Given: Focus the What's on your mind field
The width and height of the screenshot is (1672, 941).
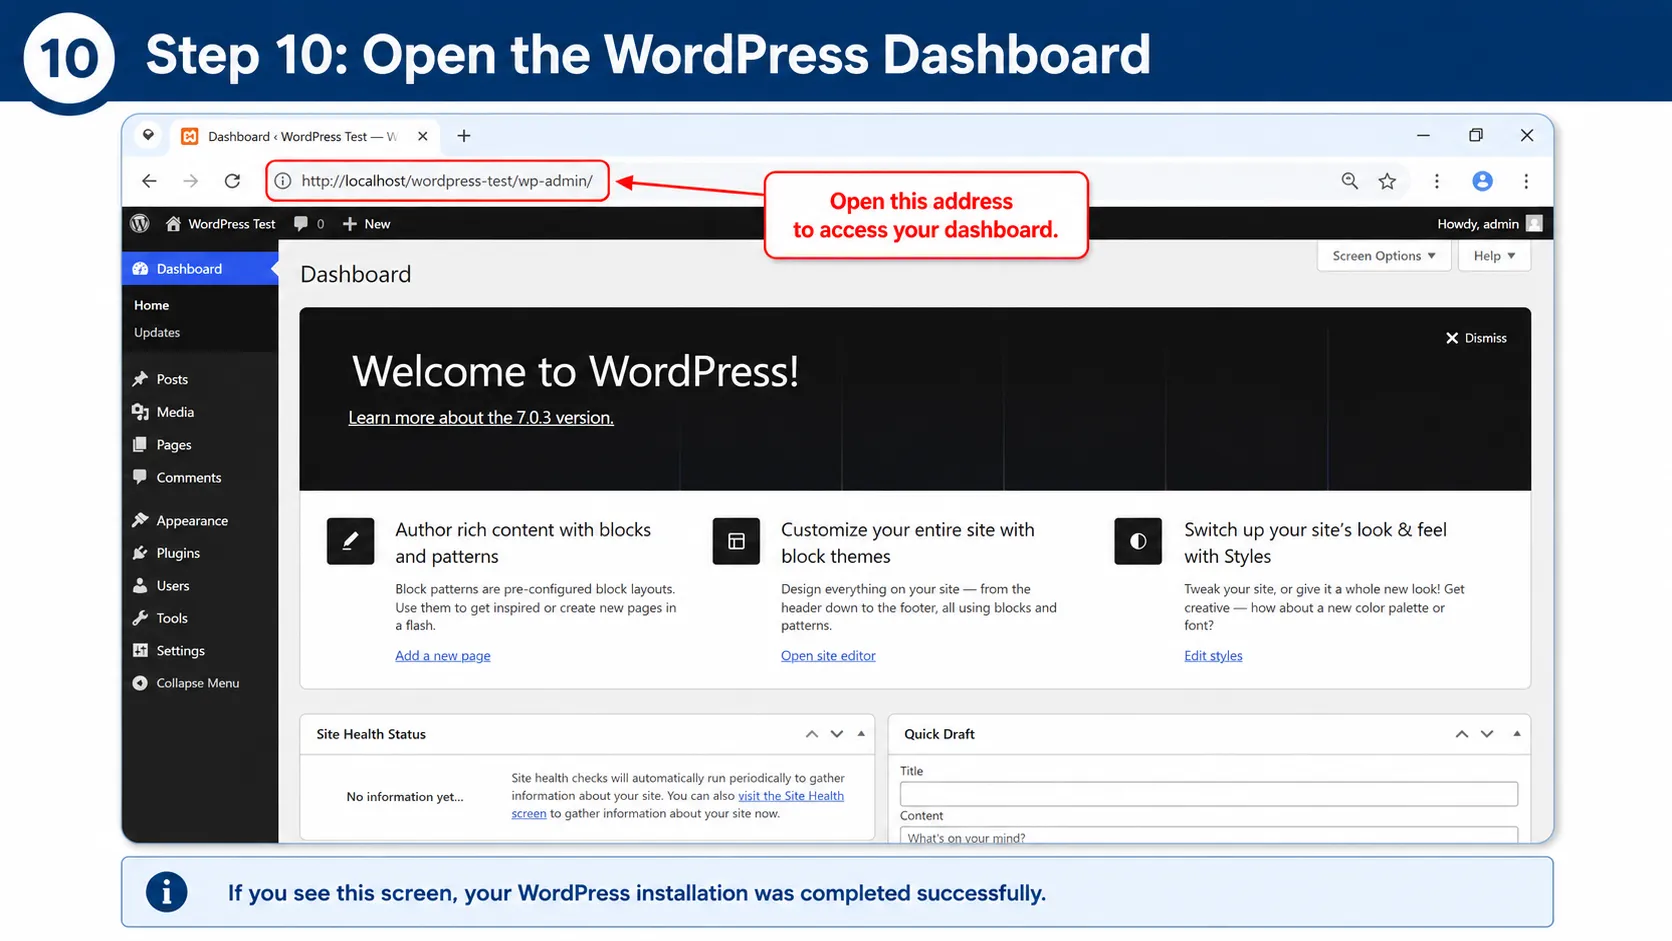Looking at the screenshot, I should (1209, 836).
